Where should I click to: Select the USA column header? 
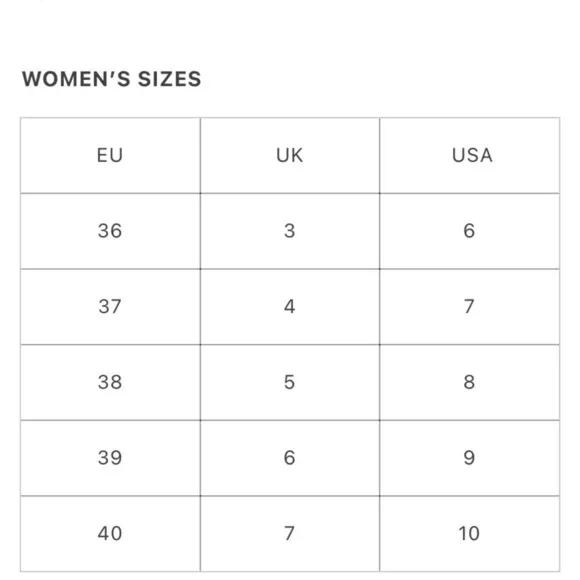469,155
